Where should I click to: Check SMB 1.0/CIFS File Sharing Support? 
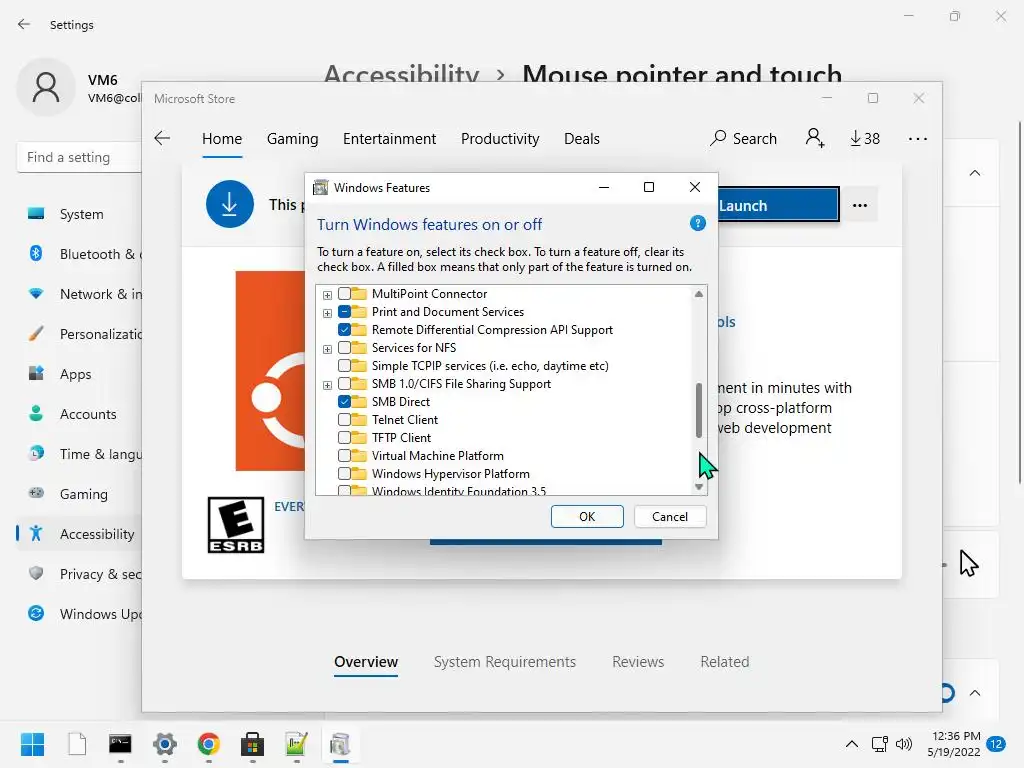(344, 383)
